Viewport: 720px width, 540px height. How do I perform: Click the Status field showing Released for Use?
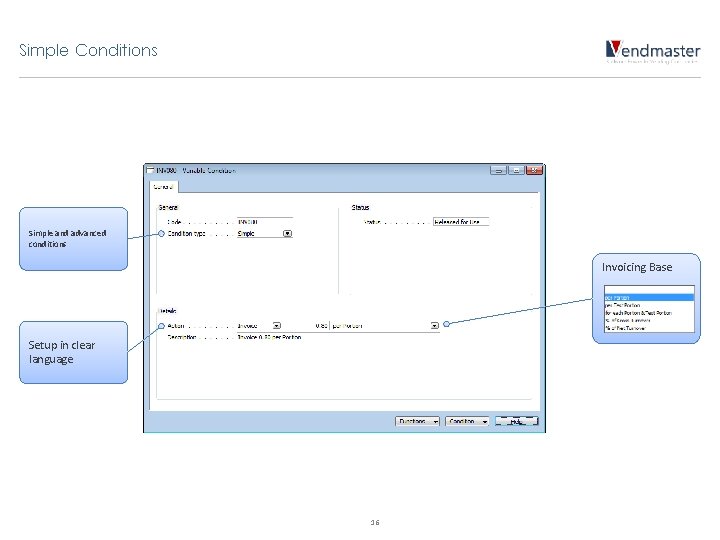pos(461,222)
